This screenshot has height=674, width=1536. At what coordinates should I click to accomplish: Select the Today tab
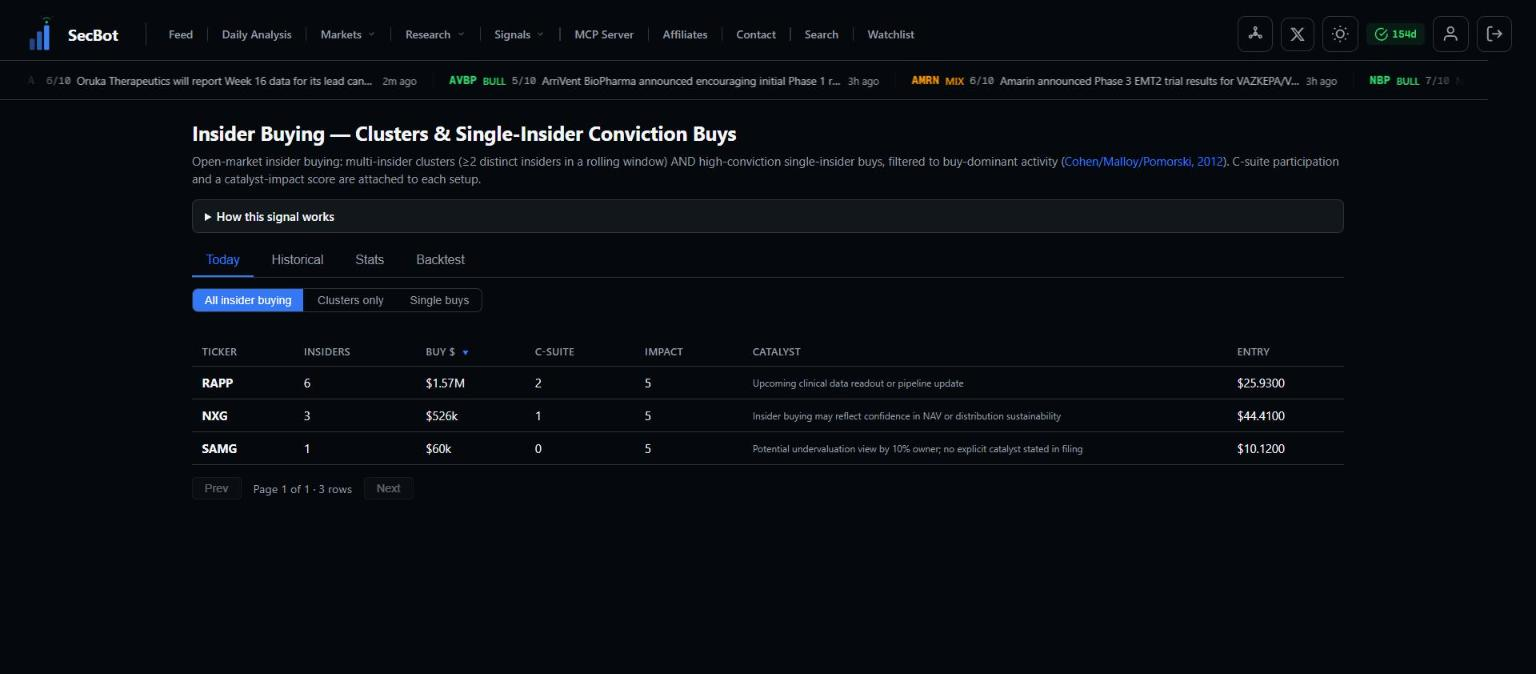[223, 259]
